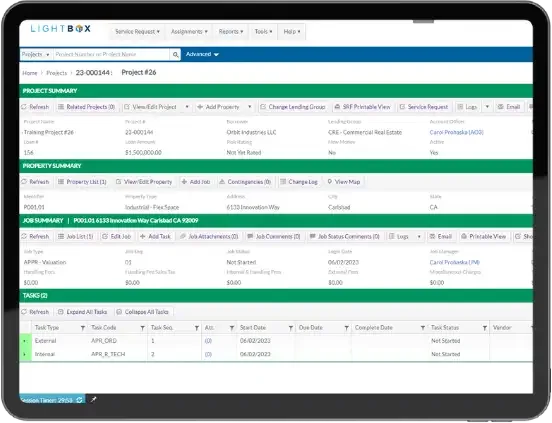Open the Reports menu
Viewport: 552px width, 423px height.
(231, 32)
